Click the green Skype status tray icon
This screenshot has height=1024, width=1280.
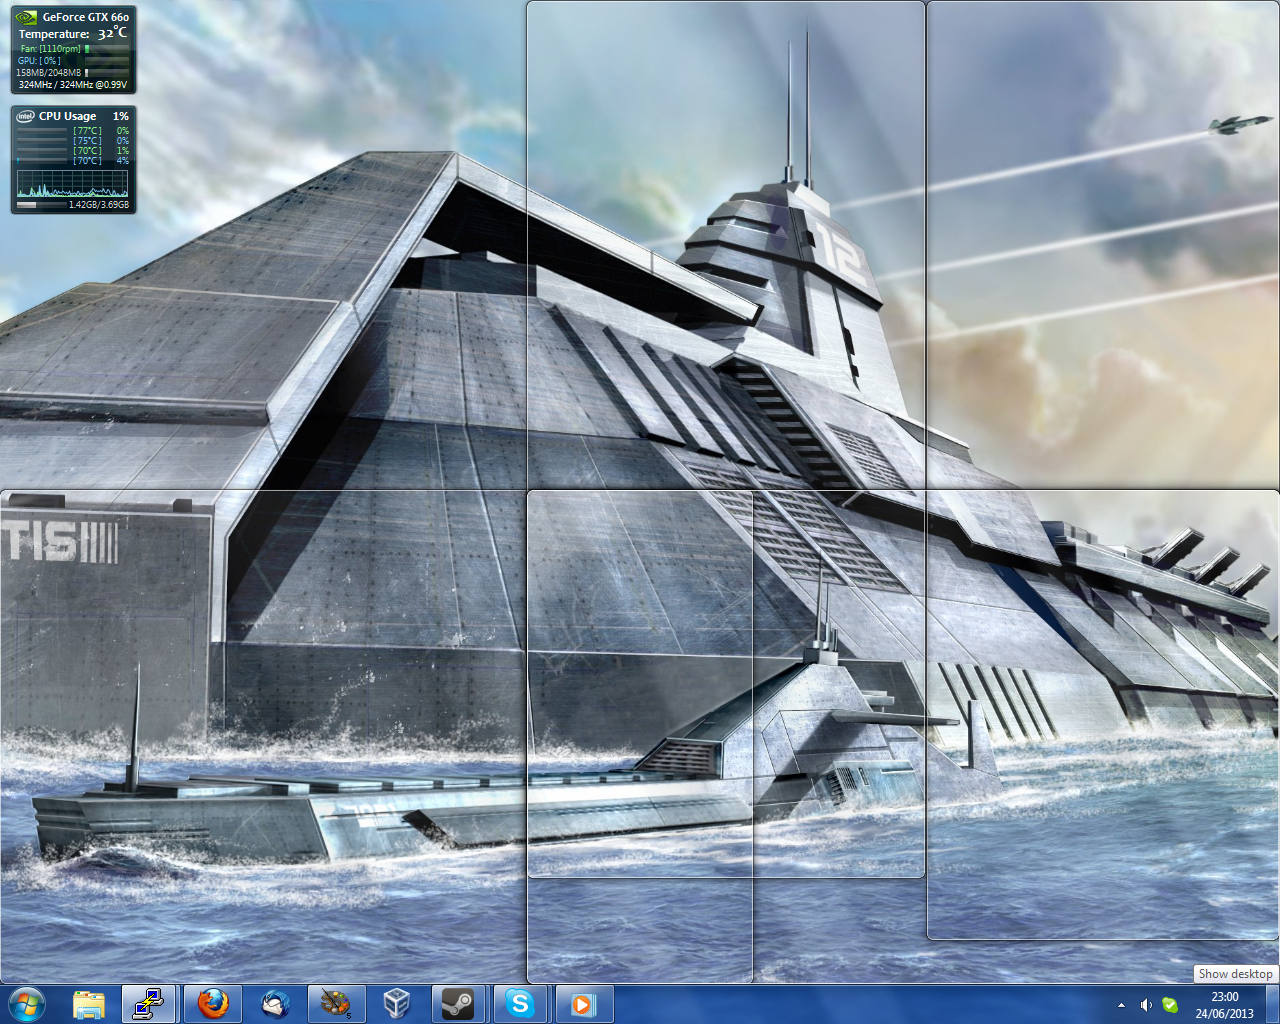[x=1169, y=1005]
